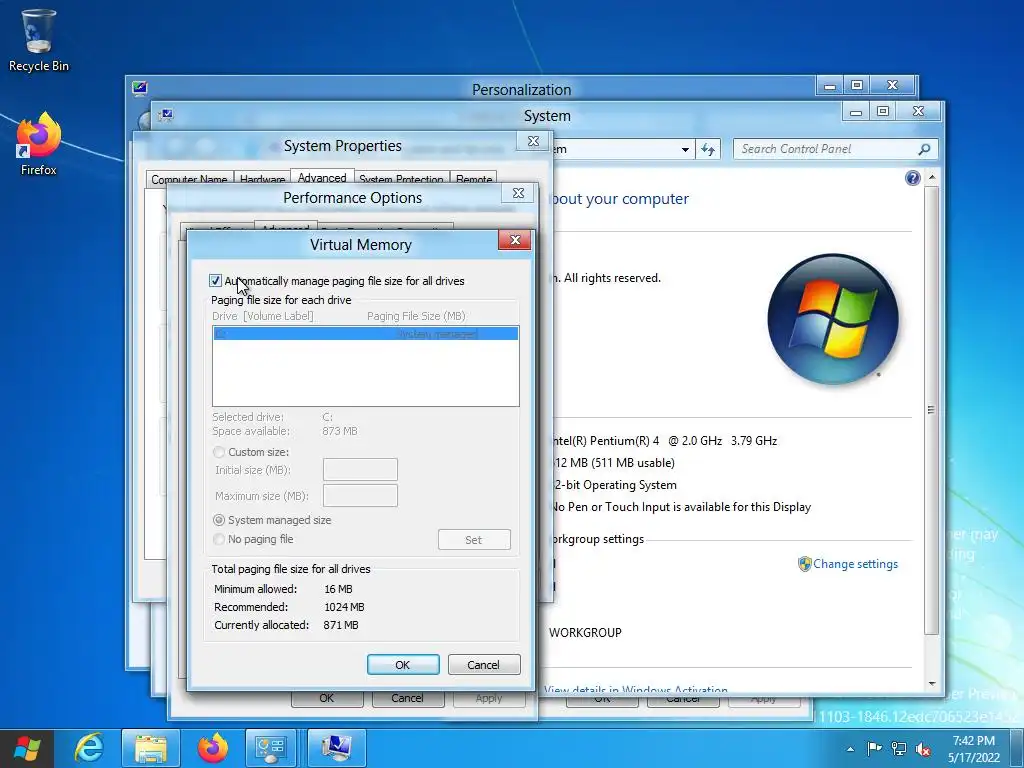Minimize the System window

coord(856,112)
